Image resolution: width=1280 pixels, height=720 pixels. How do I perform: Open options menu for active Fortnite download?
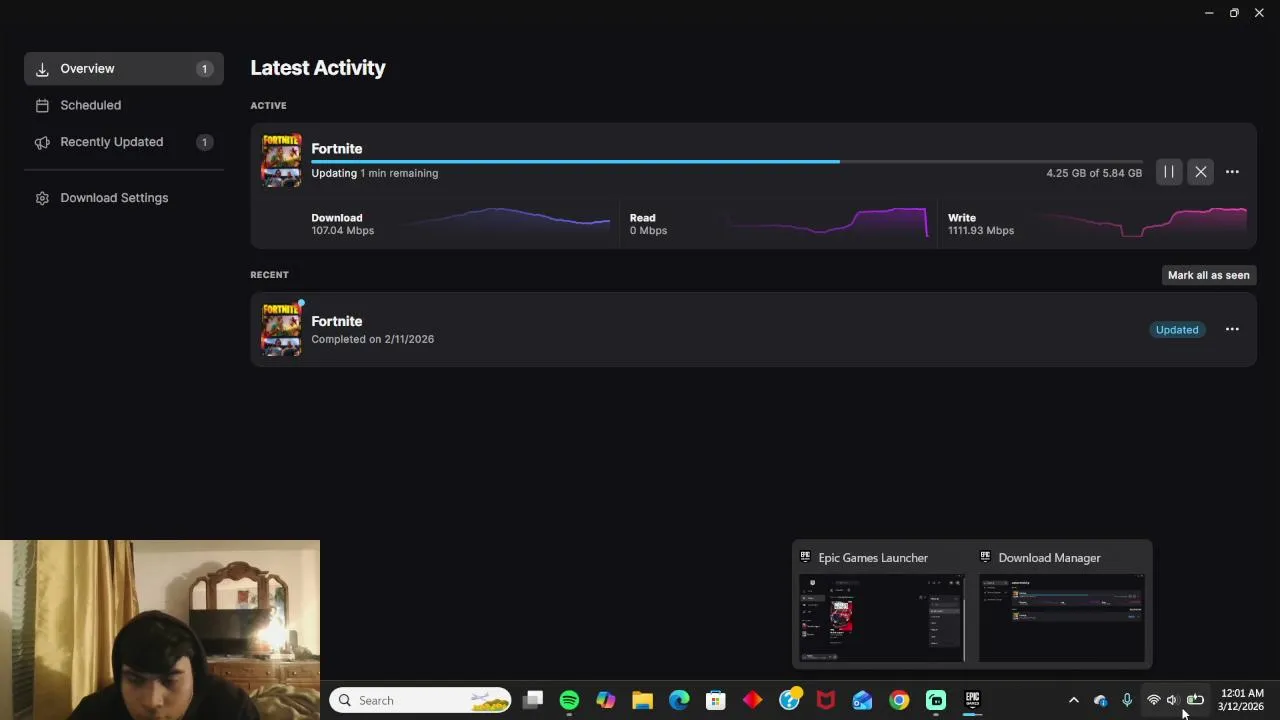click(1232, 172)
